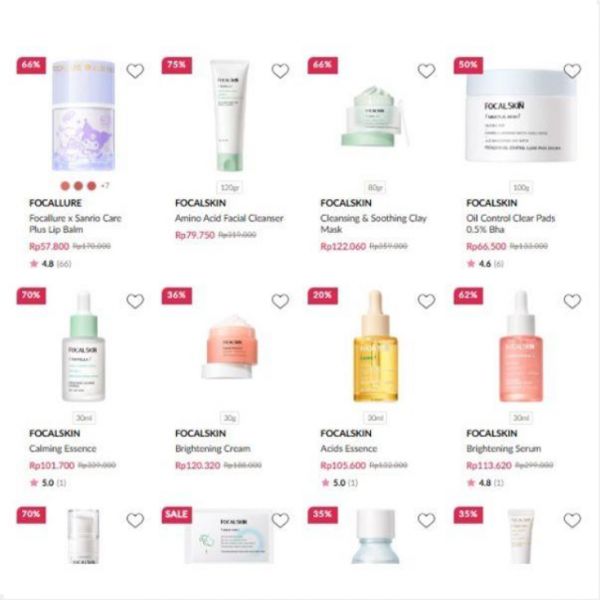600x600 pixels.
Task: Save Brightening Cream with heart icon
Action: [280, 301]
